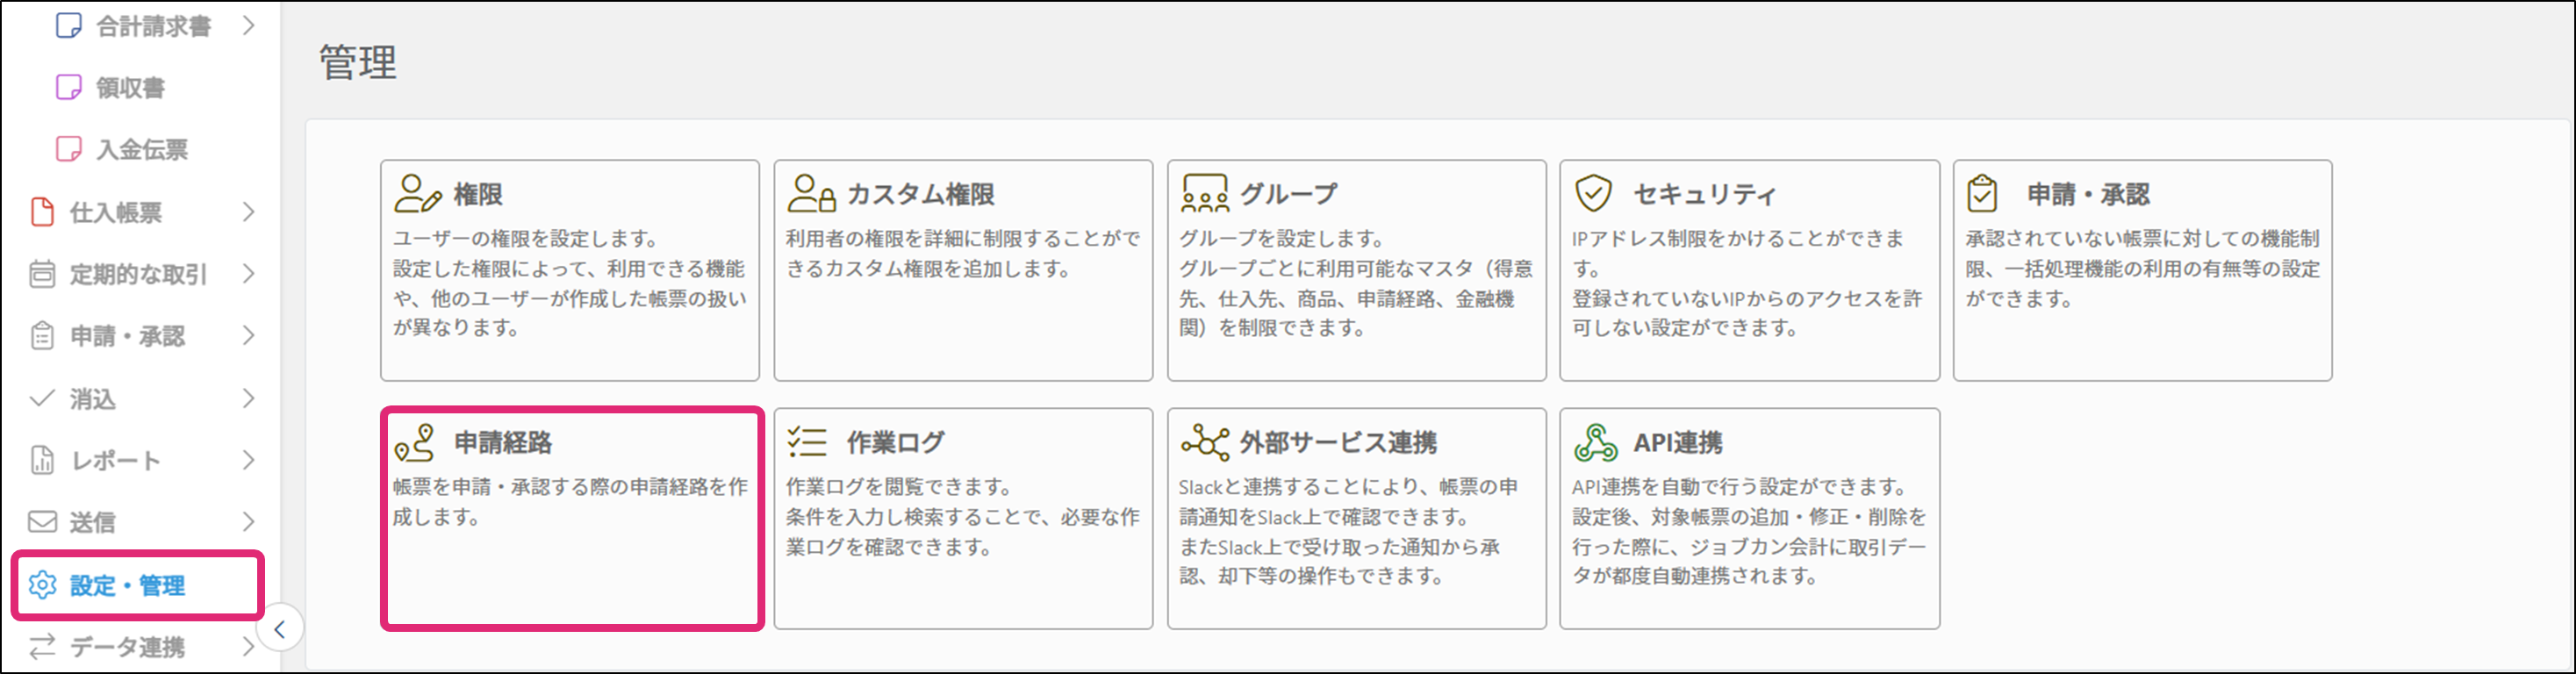Click the カスタム権限 user-with-lock icon

[811, 193]
